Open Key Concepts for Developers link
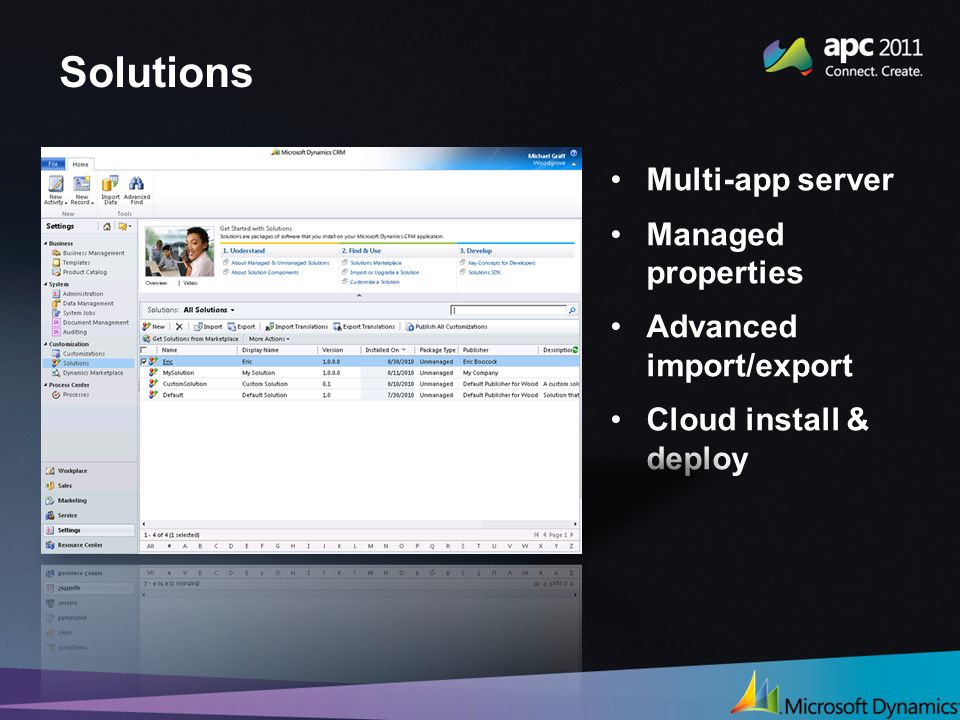The height and width of the screenshot is (720, 960). pyautogui.click(x=501, y=263)
